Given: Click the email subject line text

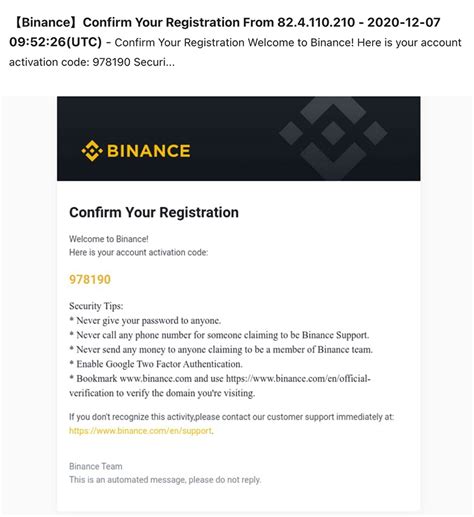Looking at the screenshot, I should 225,32.
